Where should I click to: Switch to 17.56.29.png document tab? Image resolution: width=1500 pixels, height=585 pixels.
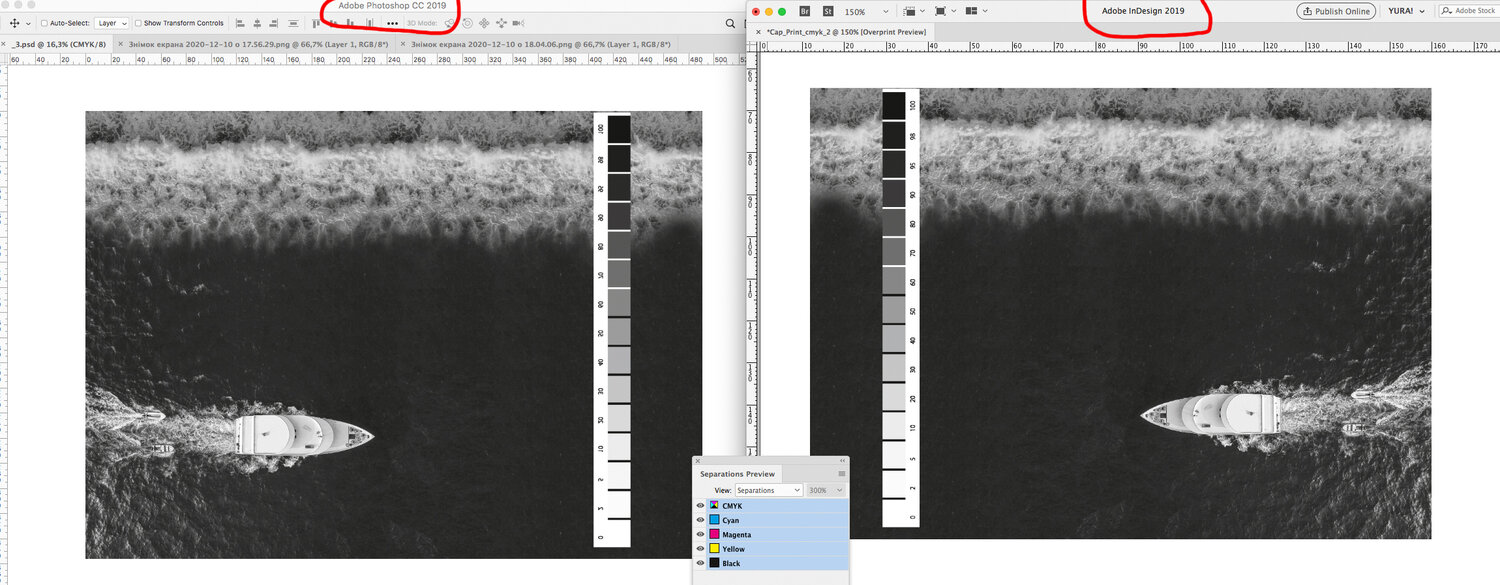[x=258, y=44]
